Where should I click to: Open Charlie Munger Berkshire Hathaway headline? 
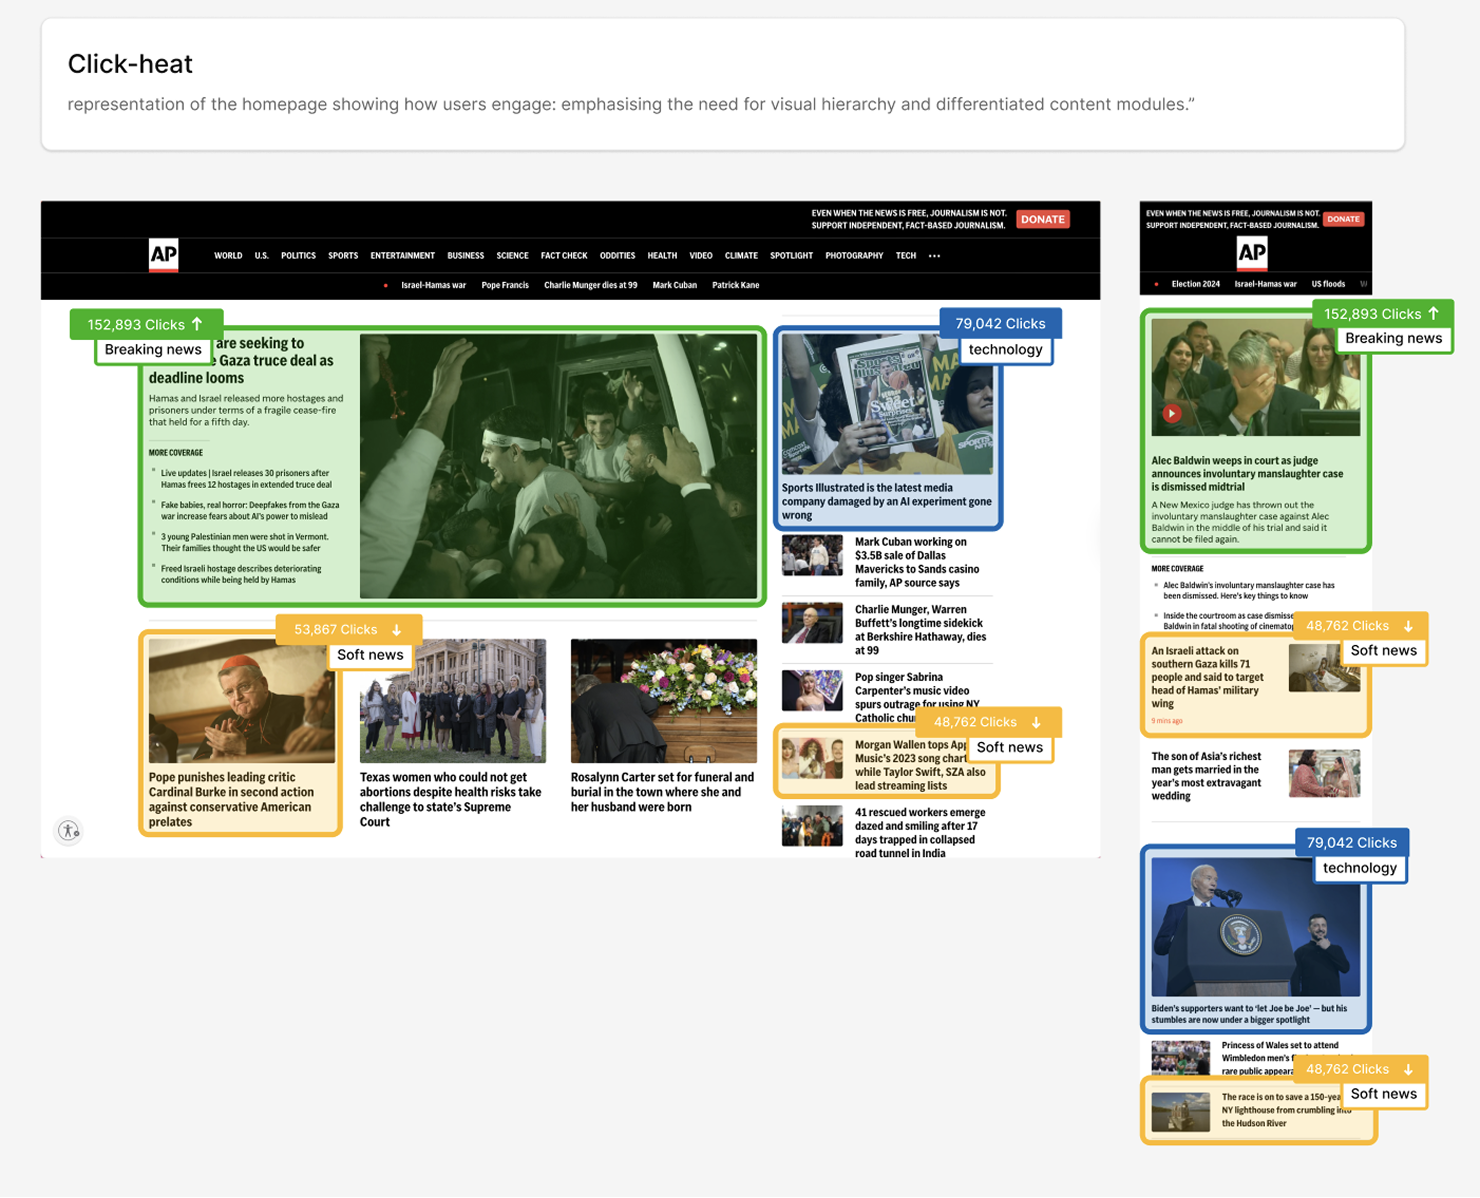[x=920, y=630]
